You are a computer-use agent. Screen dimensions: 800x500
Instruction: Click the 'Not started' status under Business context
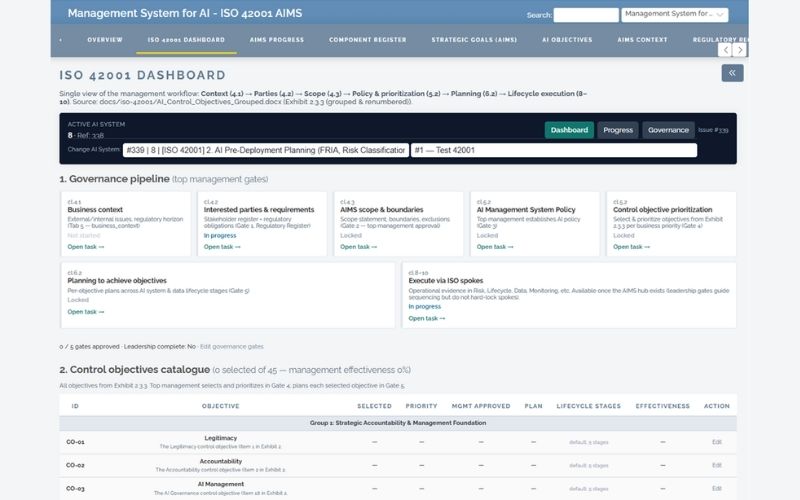(84, 236)
